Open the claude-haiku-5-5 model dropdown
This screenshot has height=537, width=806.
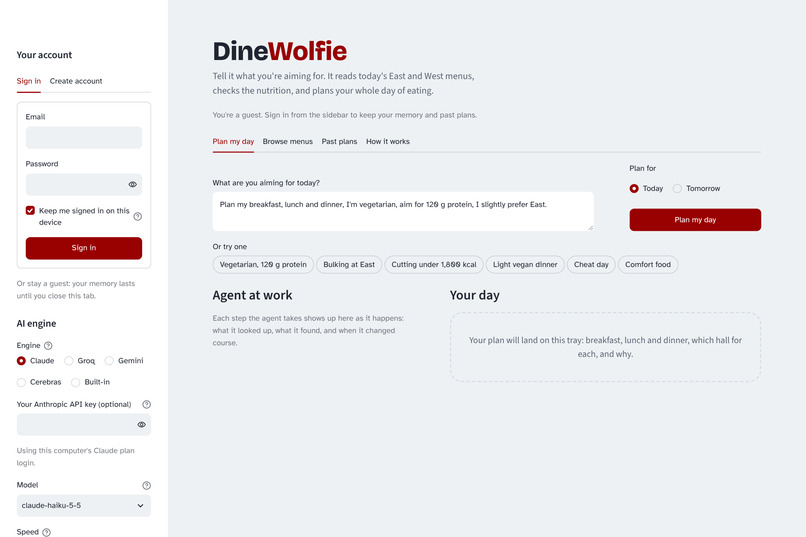tap(84, 506)
